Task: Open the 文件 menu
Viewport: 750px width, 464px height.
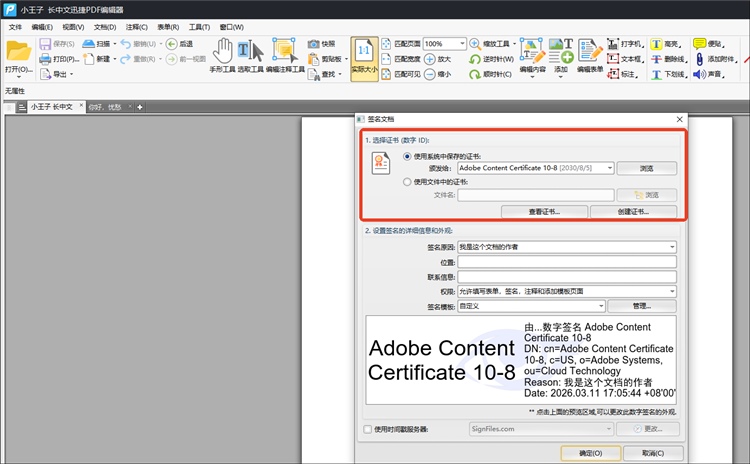Action: [x=15, y=27]
